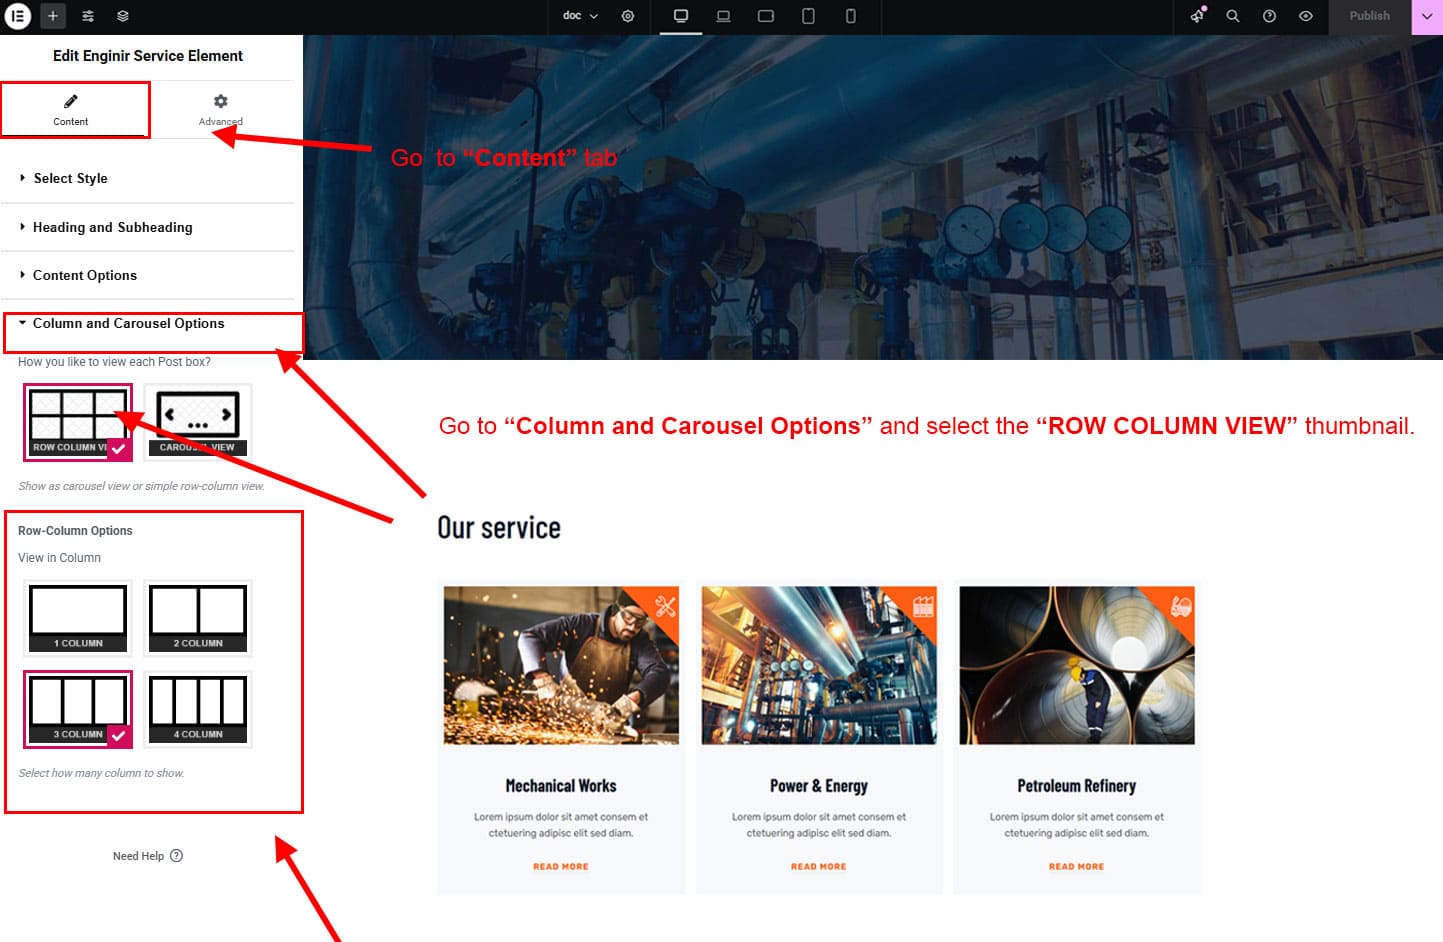Open Site Settings sliders icon
Image resolution: width=1443 pixels, height=942 pixels.
tap(88, 16)
